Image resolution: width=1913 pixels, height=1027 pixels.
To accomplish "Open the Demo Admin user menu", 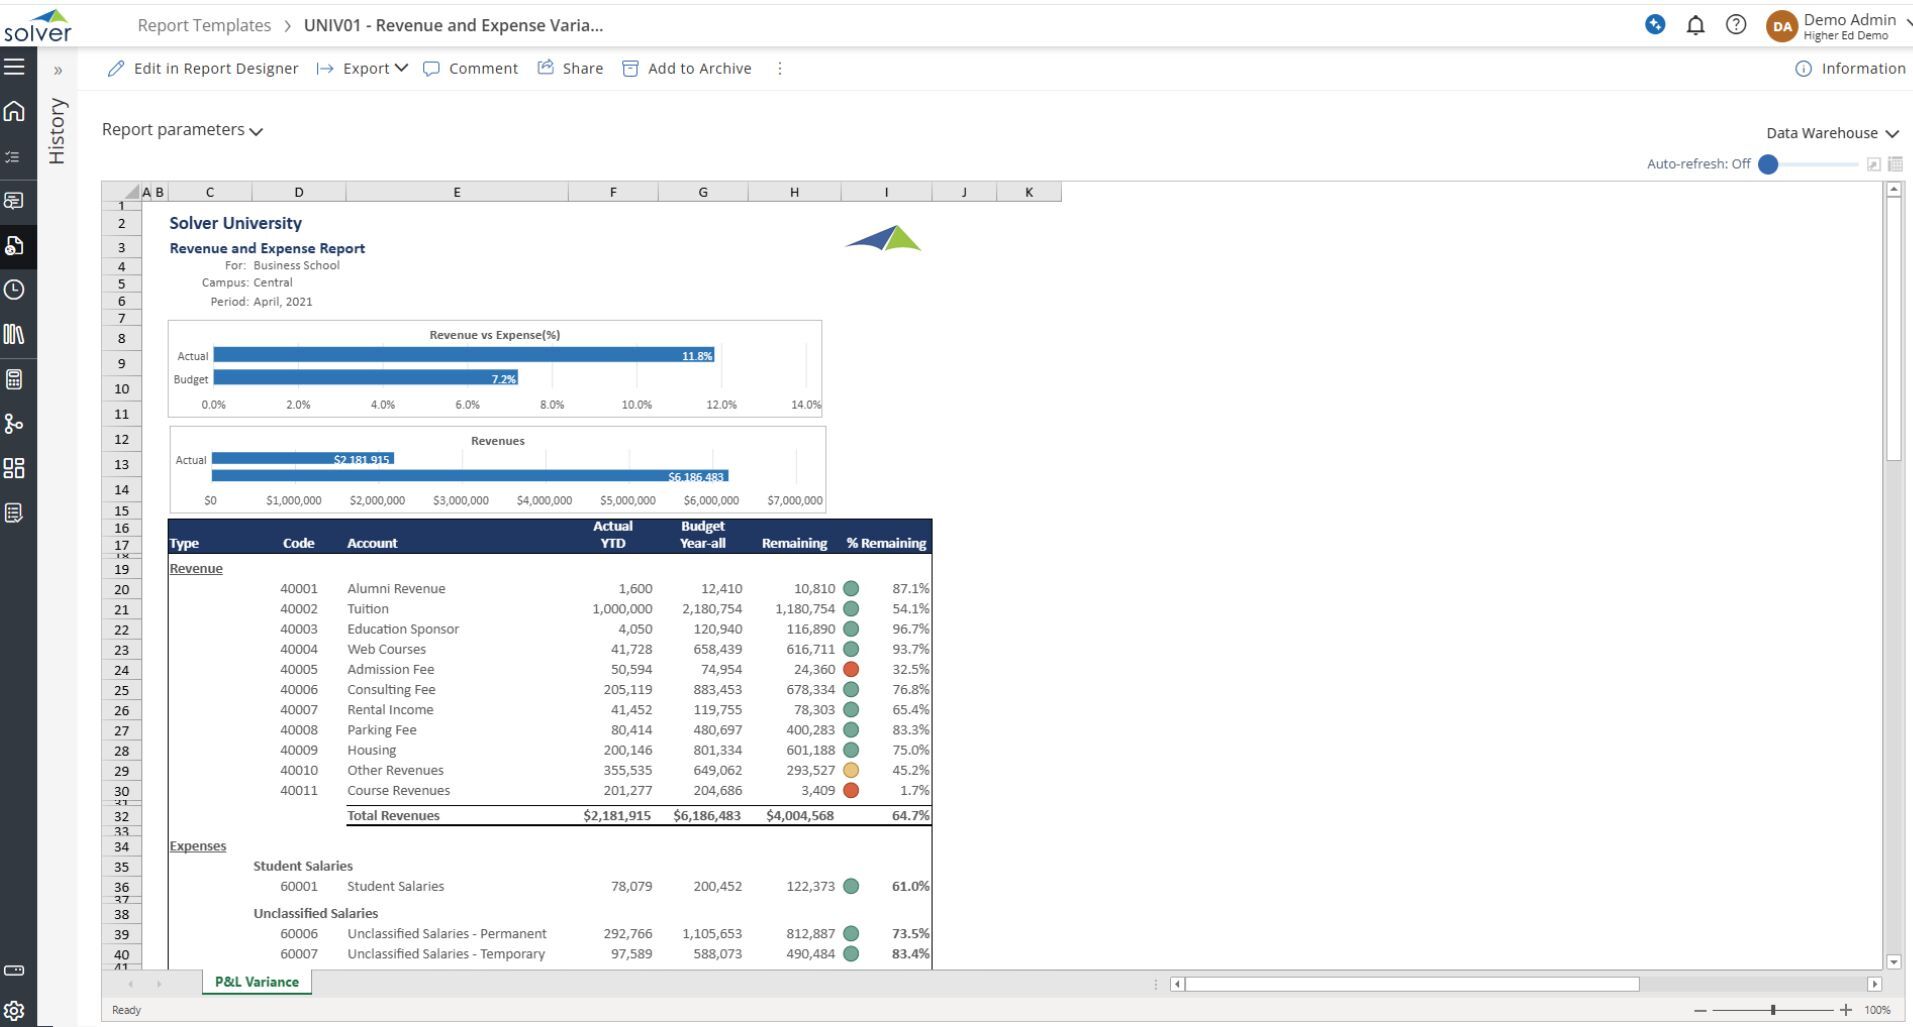I will click(1840, 26).
